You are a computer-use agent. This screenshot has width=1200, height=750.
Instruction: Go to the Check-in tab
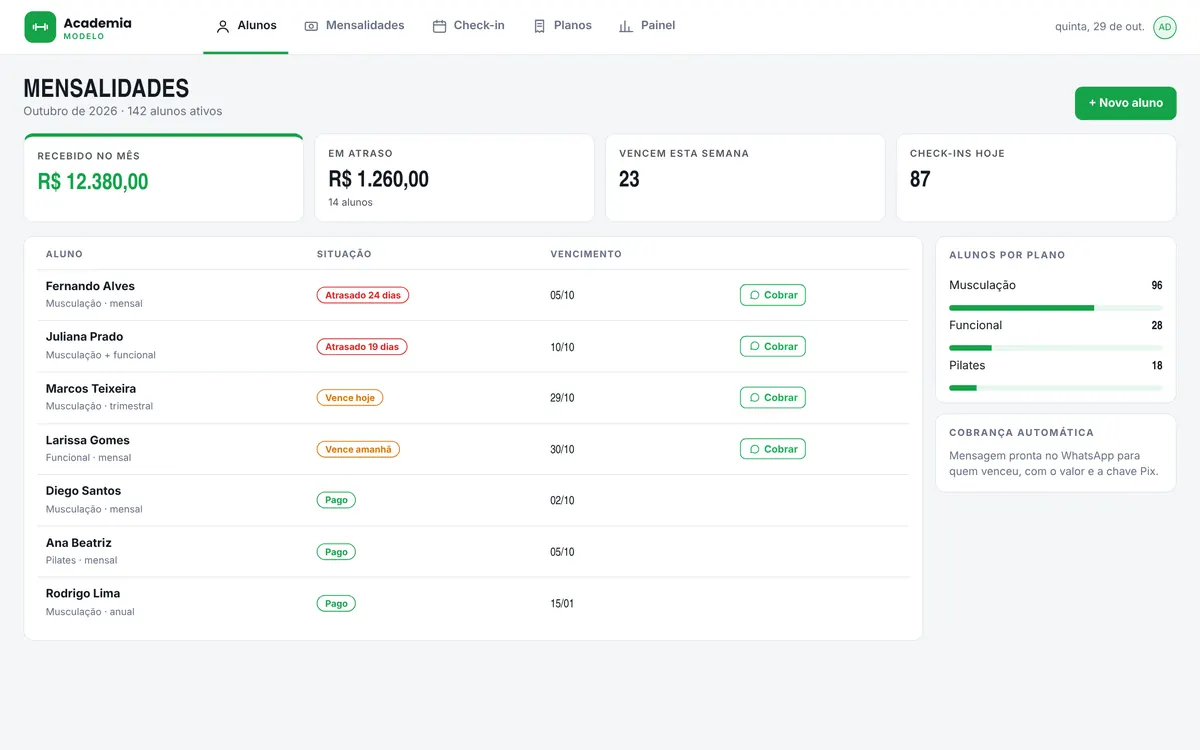[468, 26]
